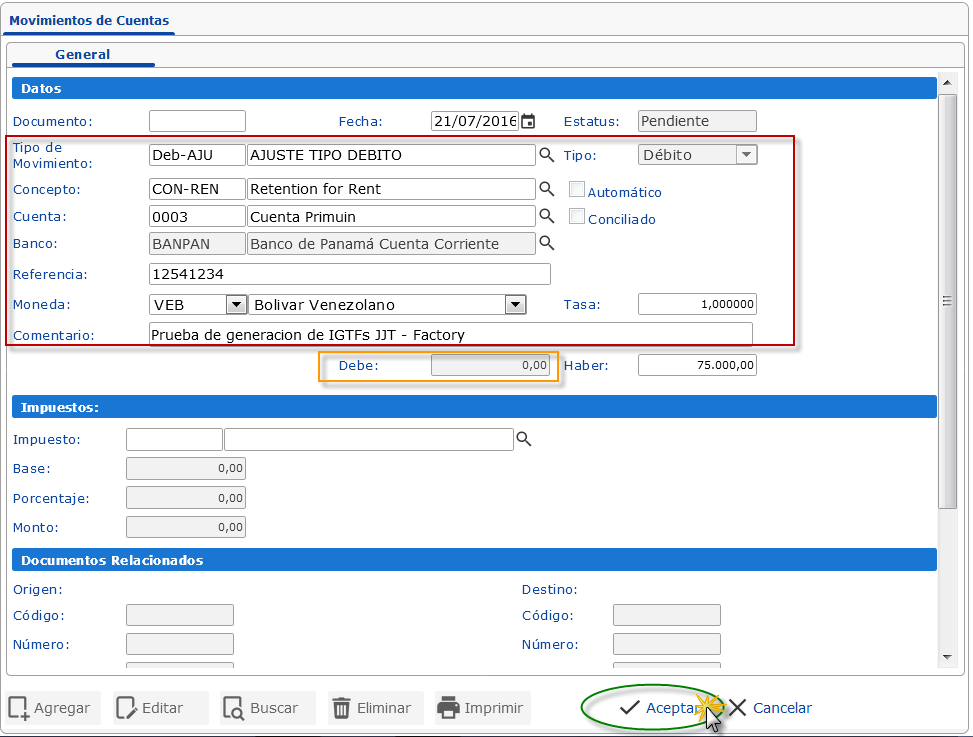This screenshot has width=973, height=737.
Task: Open the Fecha calendar picker icon
Action: click(528, 121)
